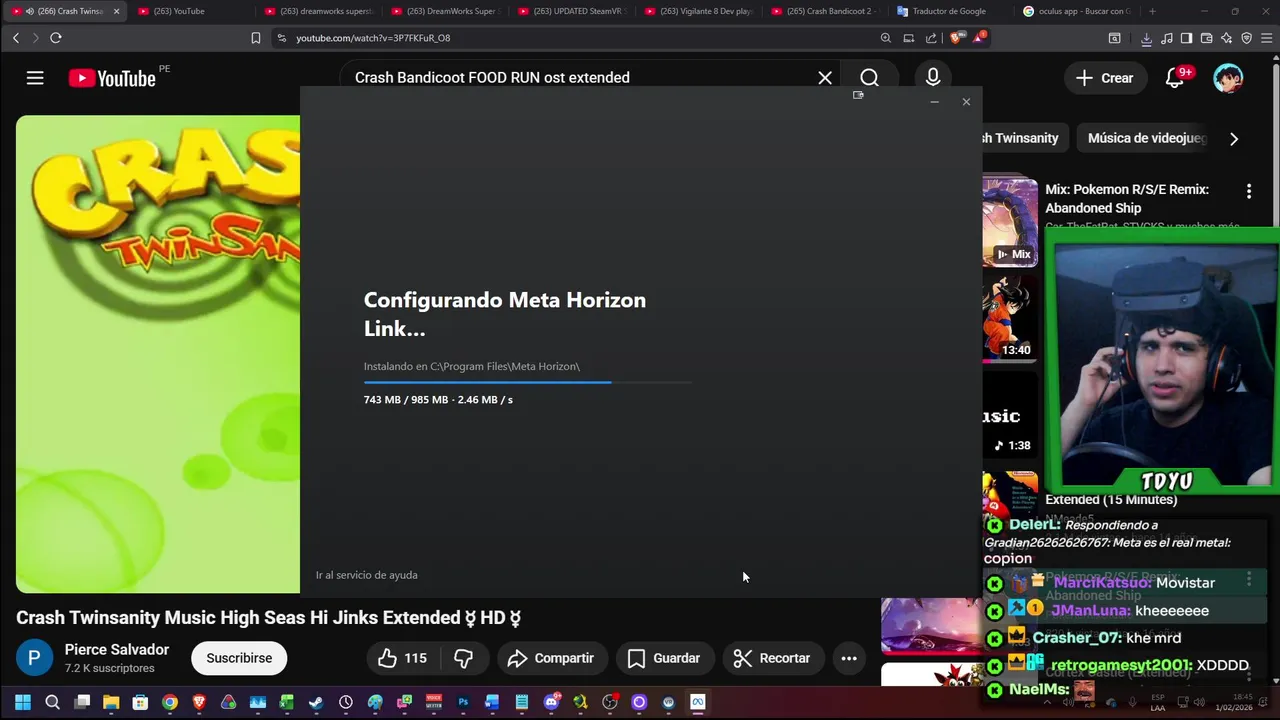Open Photoshop from the taskbar

pos(463,702)
